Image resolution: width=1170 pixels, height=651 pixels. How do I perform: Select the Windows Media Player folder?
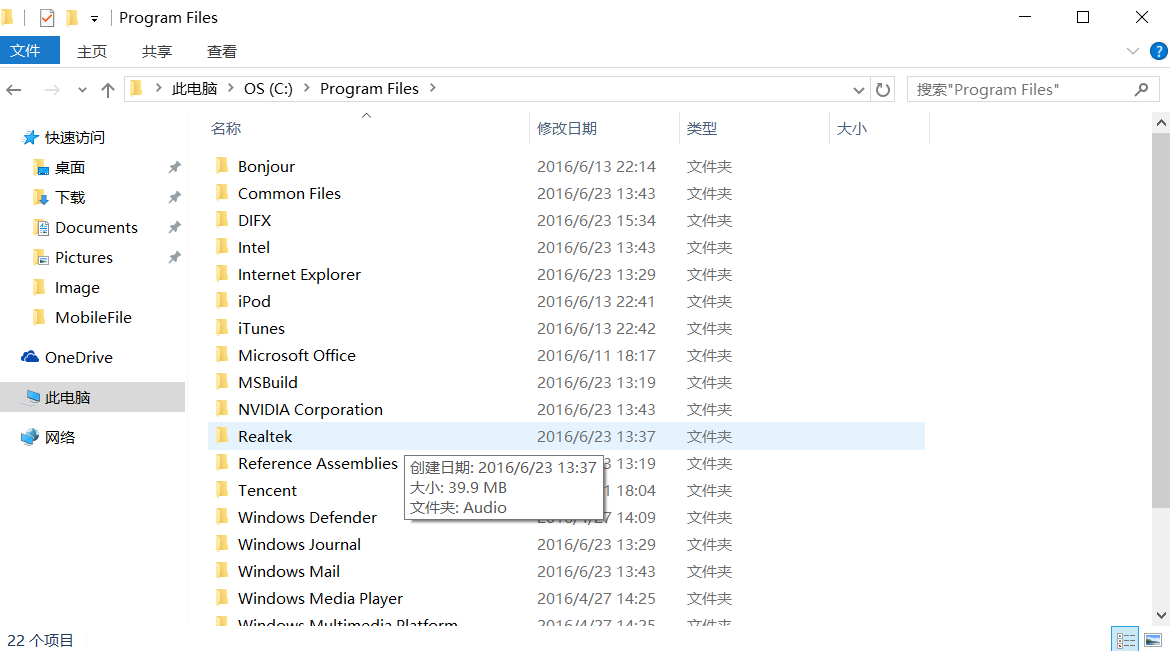319,599
